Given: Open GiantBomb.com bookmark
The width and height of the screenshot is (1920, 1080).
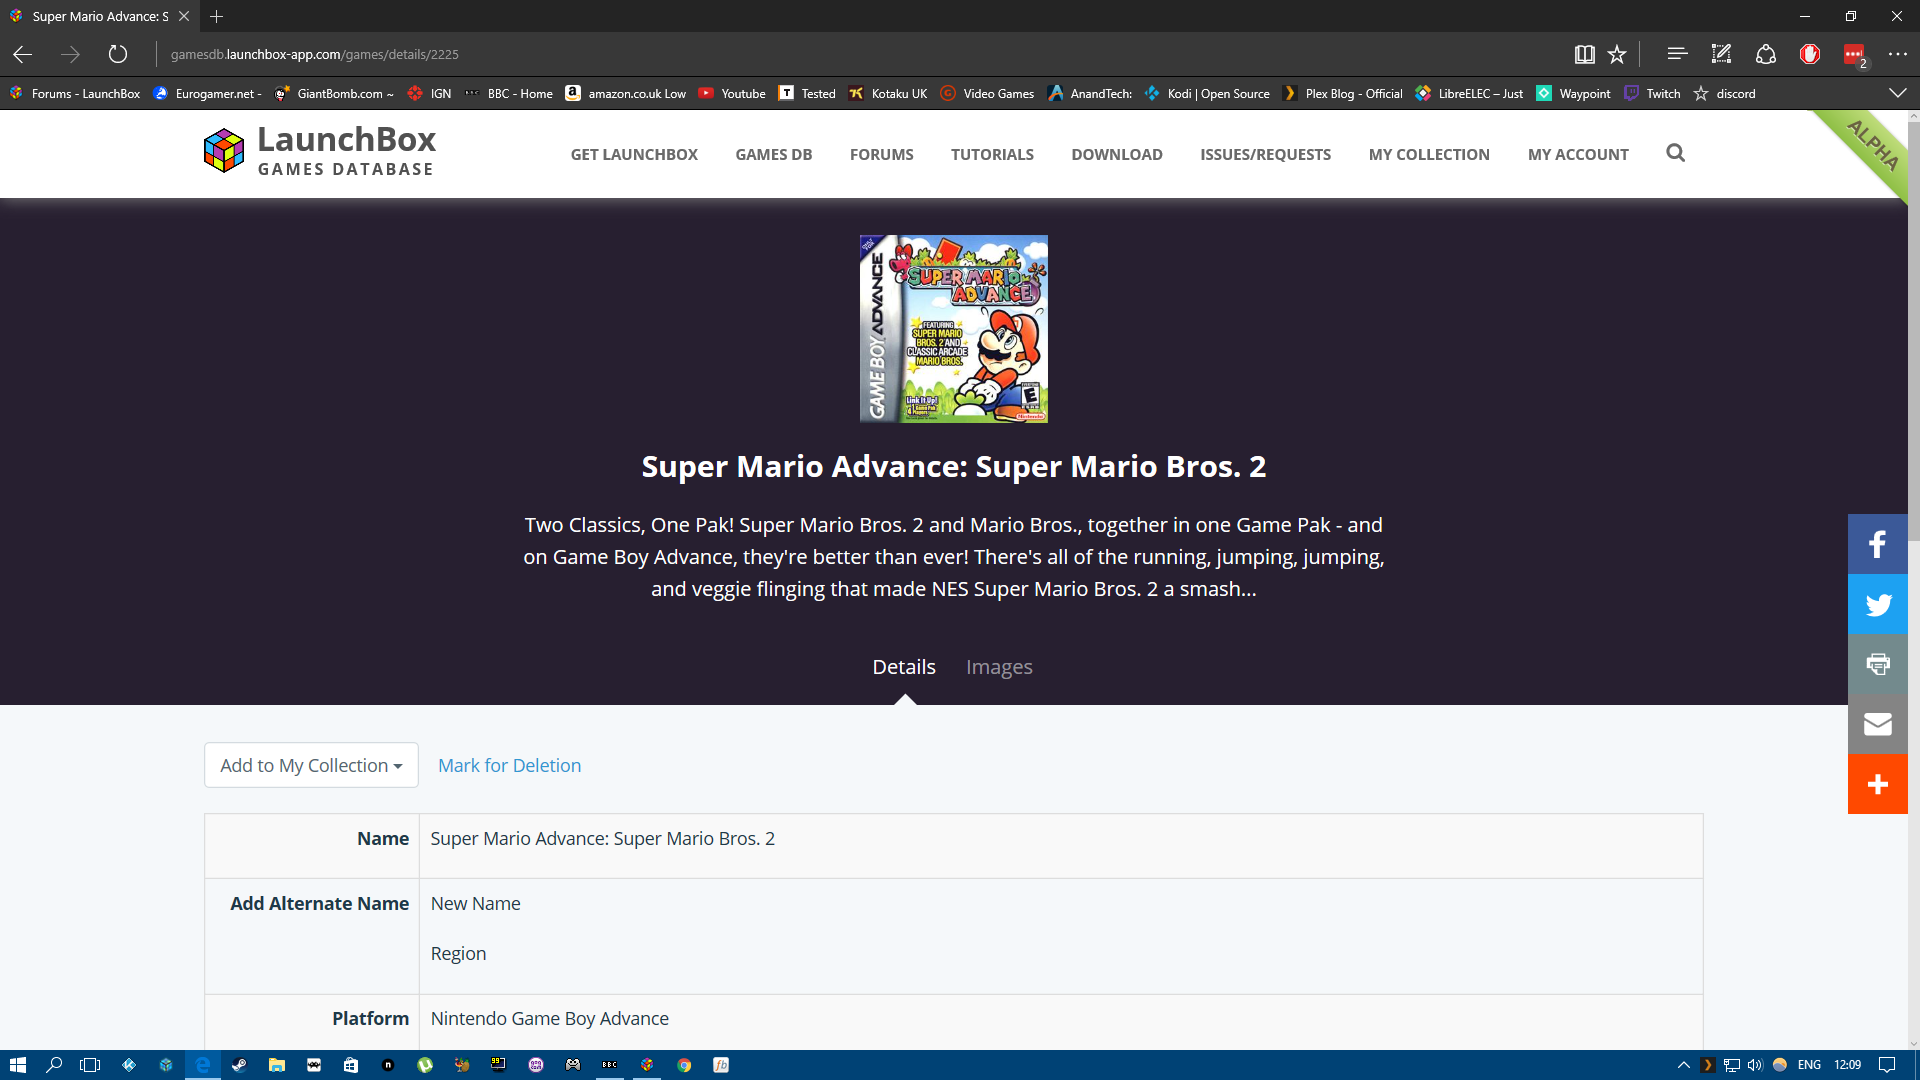Looking at the screenshot, I should [334, 93].
